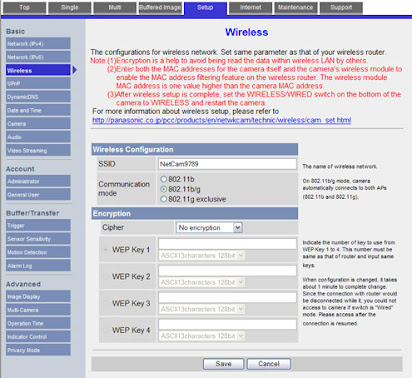Choose 802.11g exclusive mode
This screenshot has width=412, height=378.
click(163, 199)
